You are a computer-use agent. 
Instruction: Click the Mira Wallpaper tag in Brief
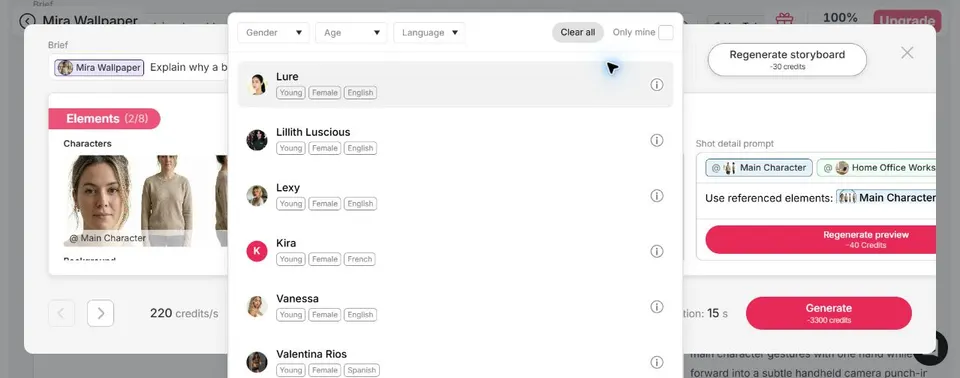99,67
